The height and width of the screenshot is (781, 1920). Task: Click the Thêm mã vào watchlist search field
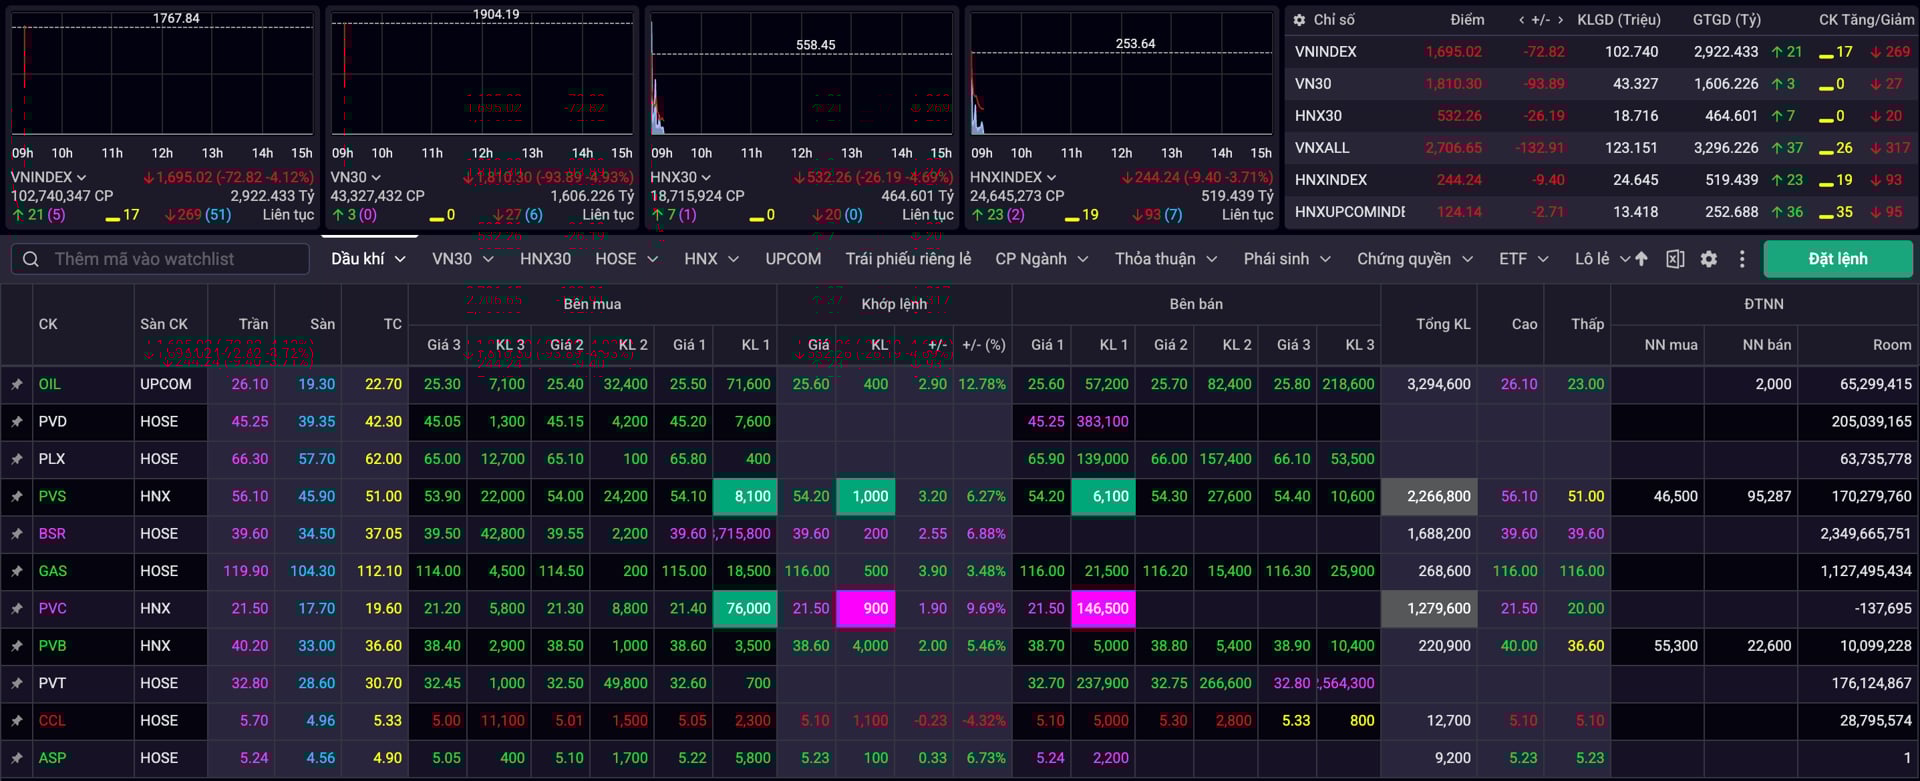(x=170, y=259)
